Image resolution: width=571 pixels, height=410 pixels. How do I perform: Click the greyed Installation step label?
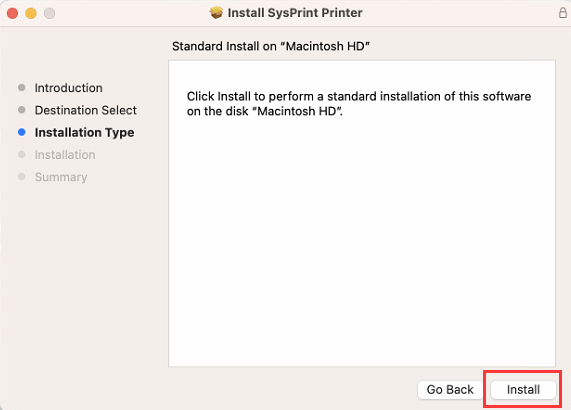(x=65, y=155)
